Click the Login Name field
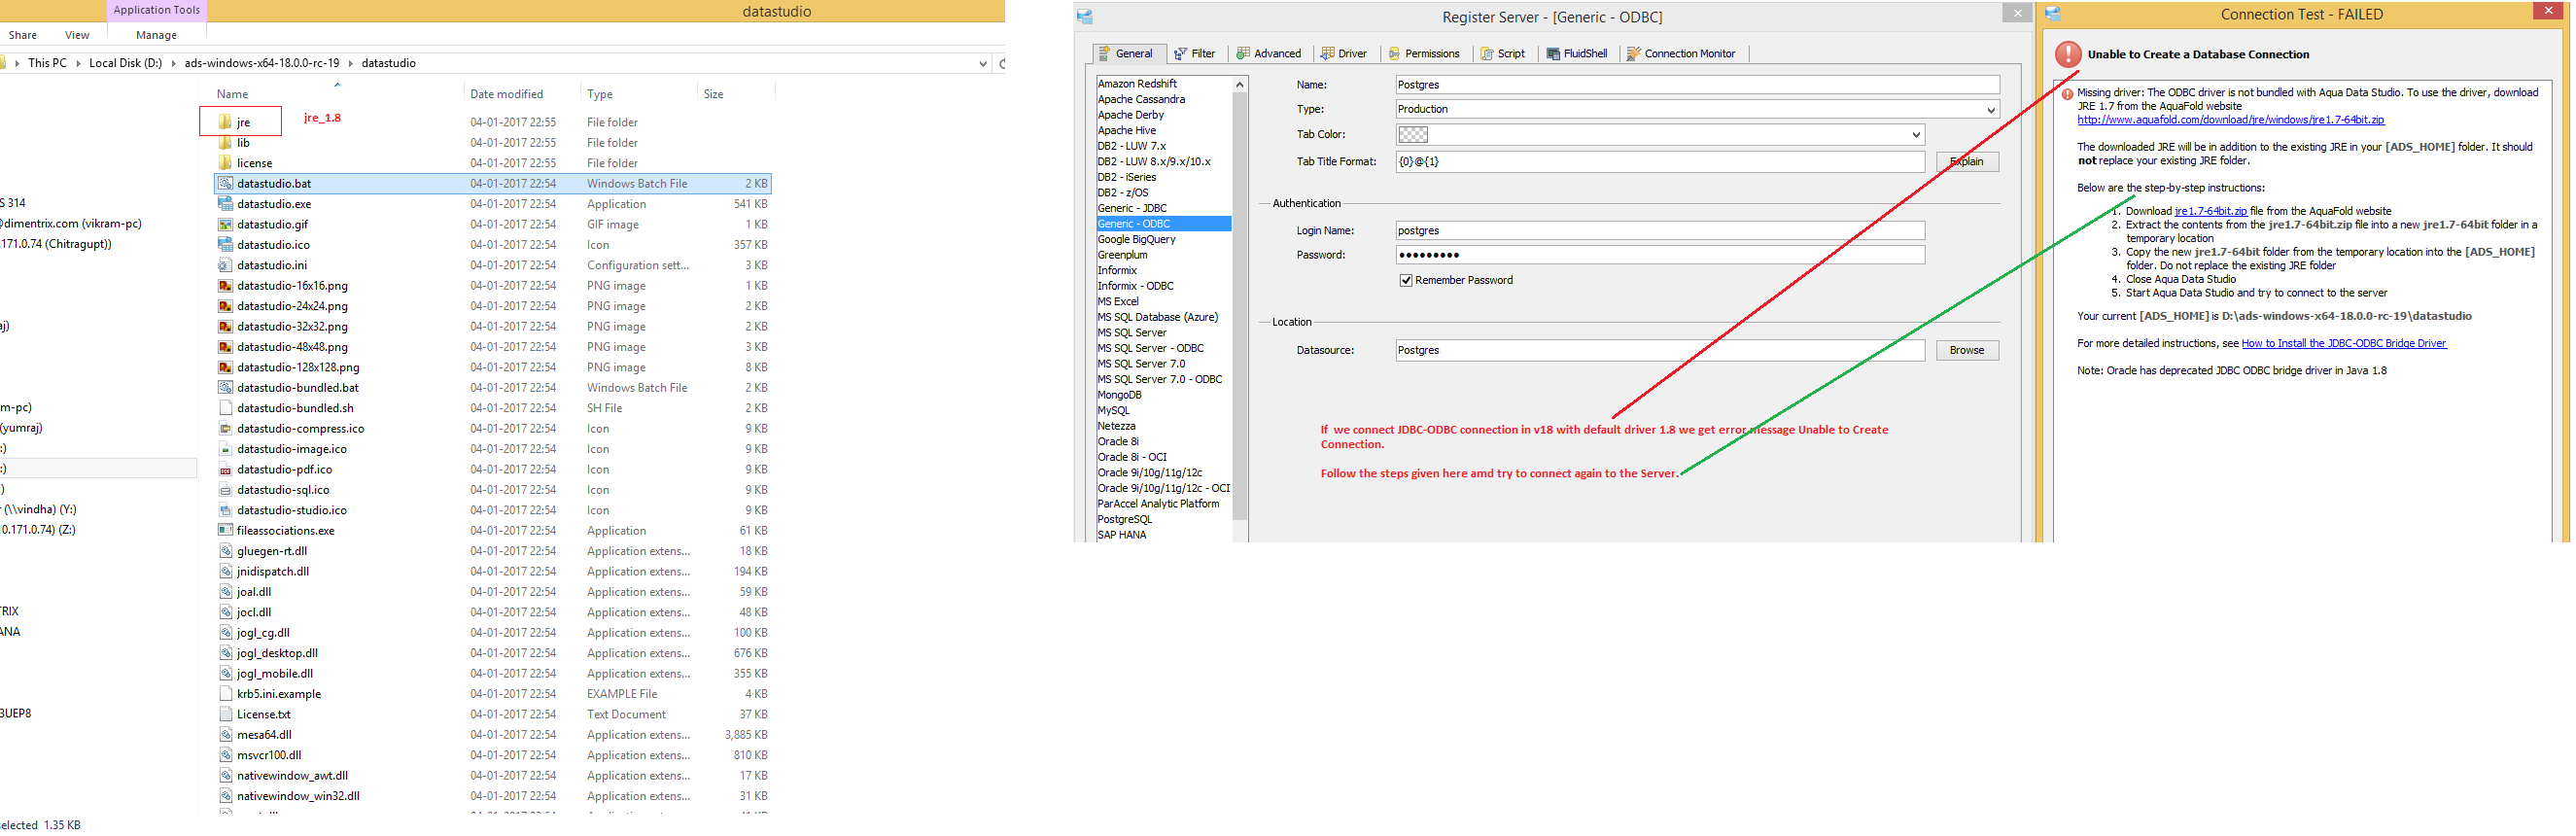 pos(1660,231)
